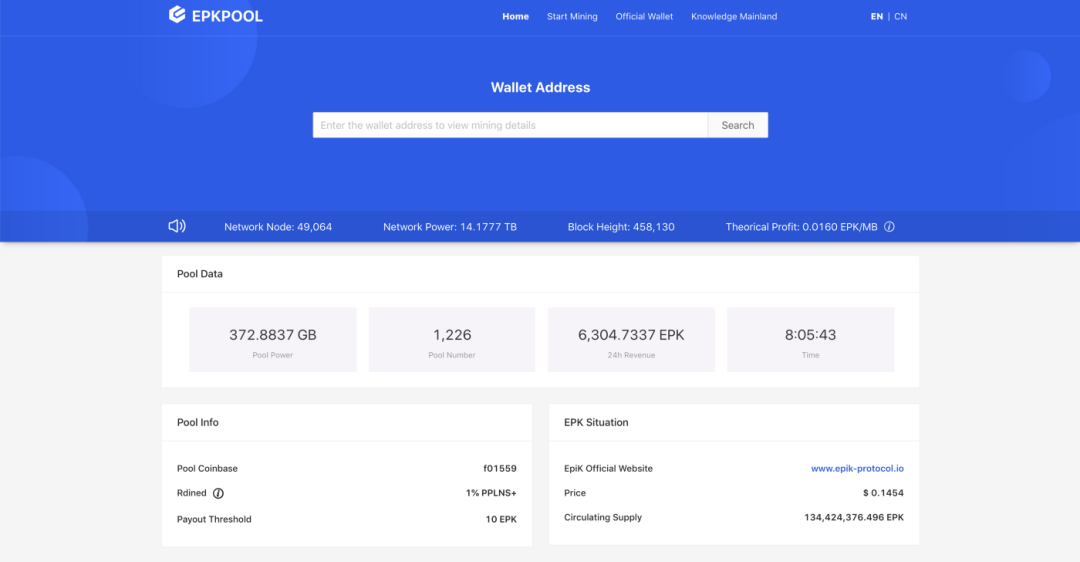Viewport: 1080px width, 562px height.
Task: Switch language to CN
Action: click(x=900, y=17)
